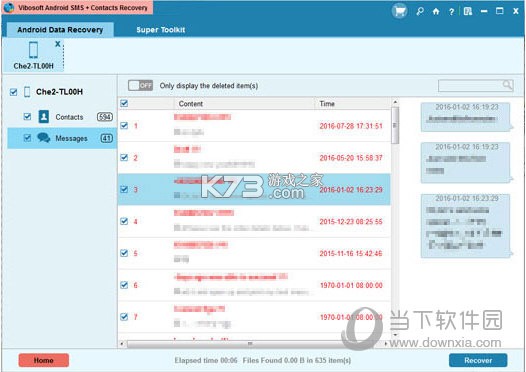Click the Vibosoft app logo icon
Viewport: 526px width, 372px height.
tap(9, 7)
